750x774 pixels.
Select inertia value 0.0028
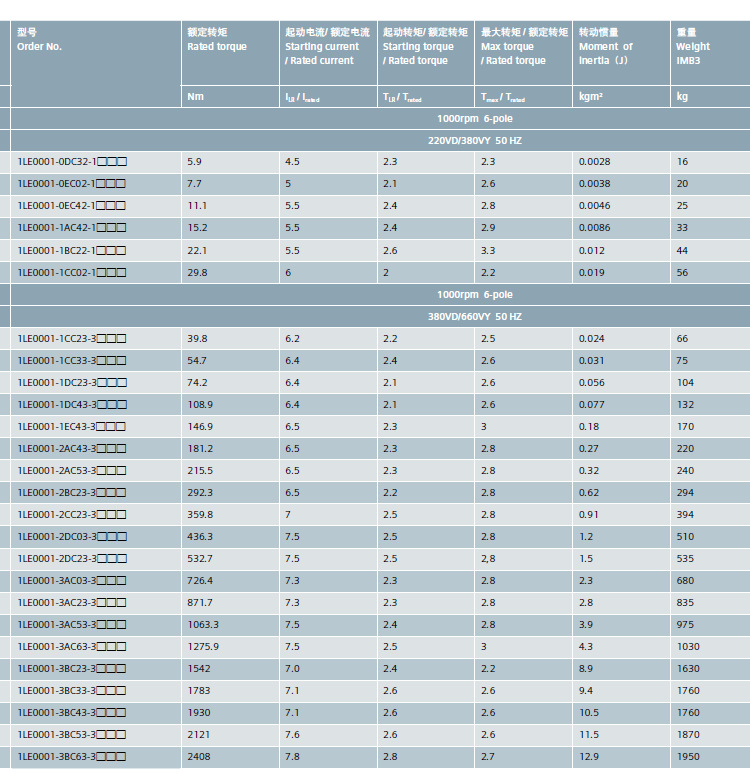(594, 162)
